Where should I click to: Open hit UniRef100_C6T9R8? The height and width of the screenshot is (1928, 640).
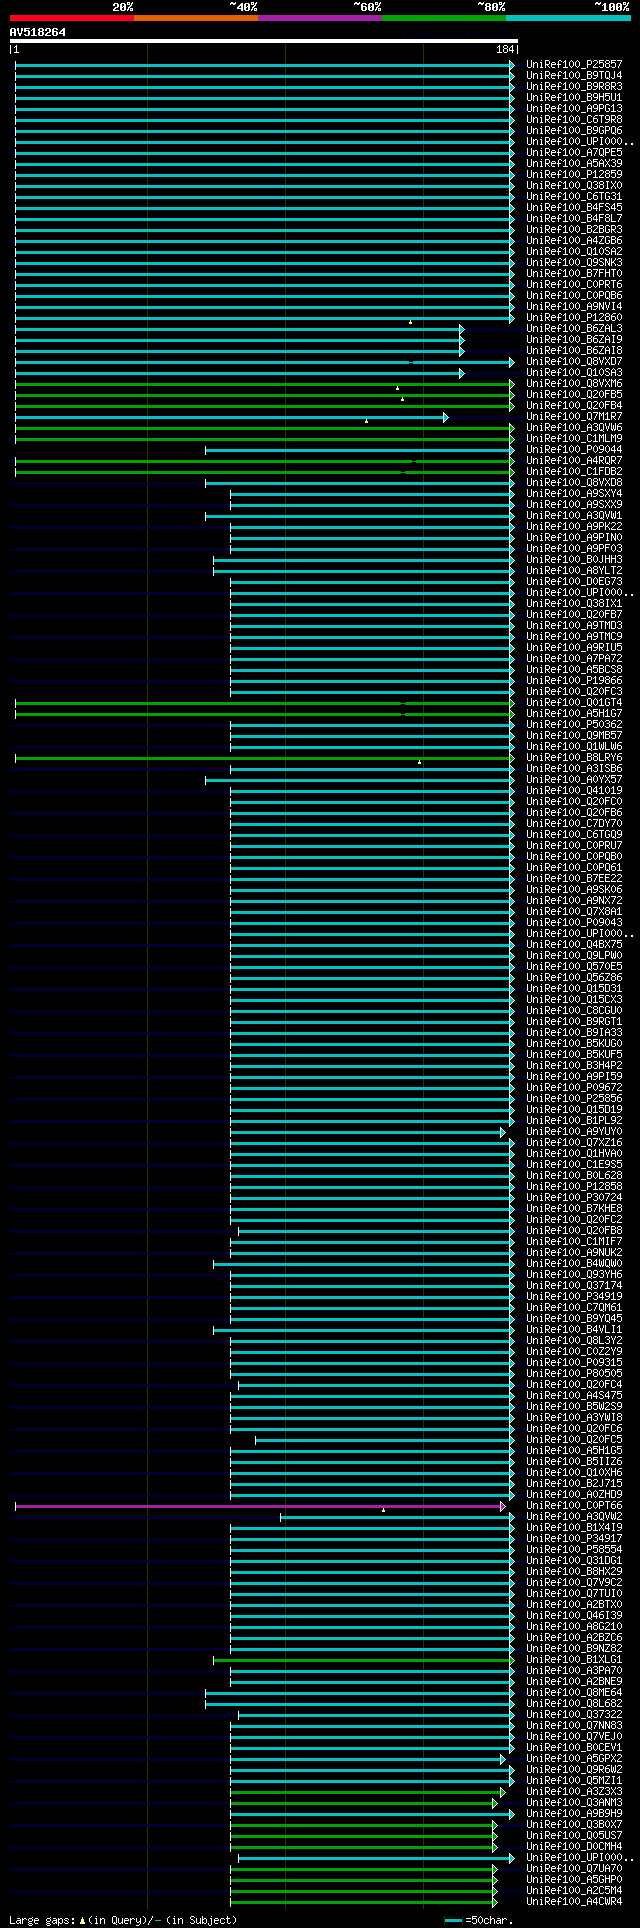coord(574,120)
